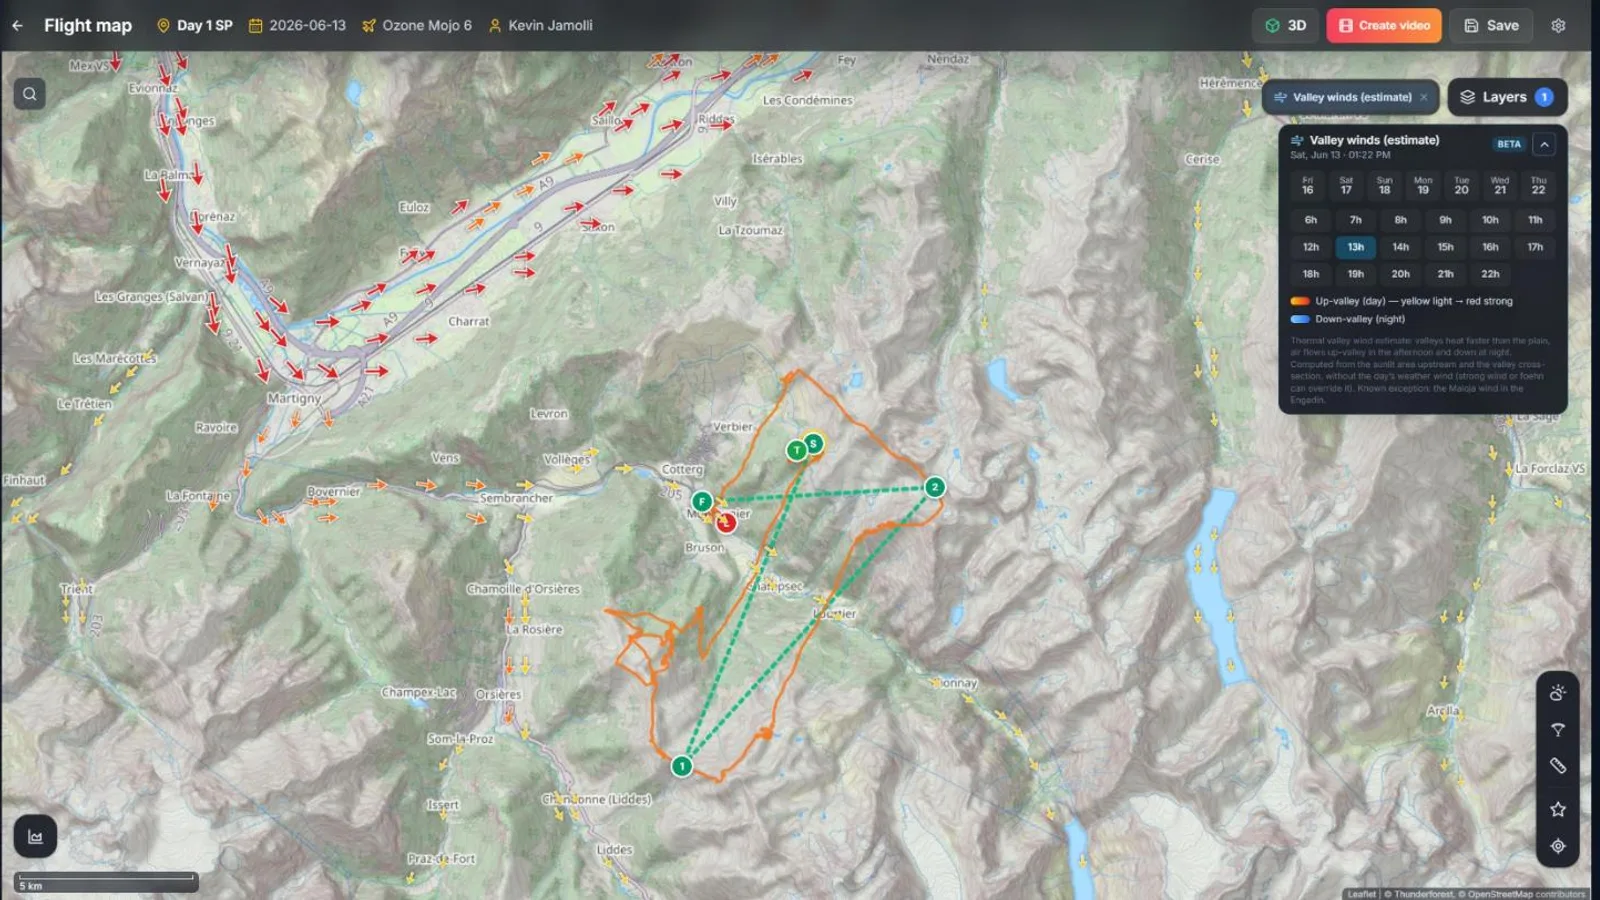Click the red landing marker

pyautogui.click(x=726, y=522)
